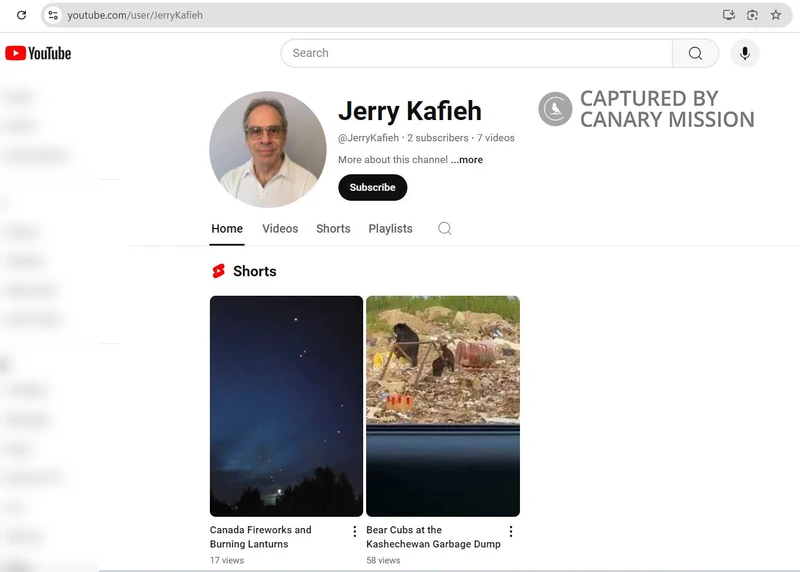Switch to the Shorts tab
Image resolution: width=800 pixels, height=572 pixels.
pos(333,229)
